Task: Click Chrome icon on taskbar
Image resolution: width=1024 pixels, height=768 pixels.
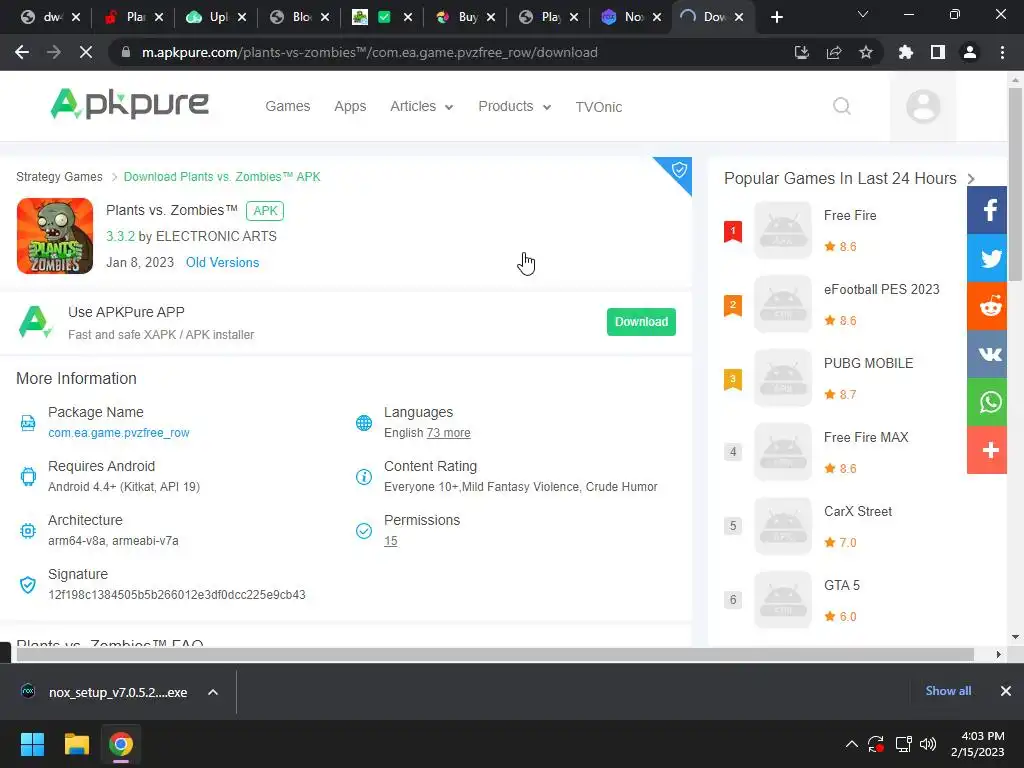Action: [121, 744]
